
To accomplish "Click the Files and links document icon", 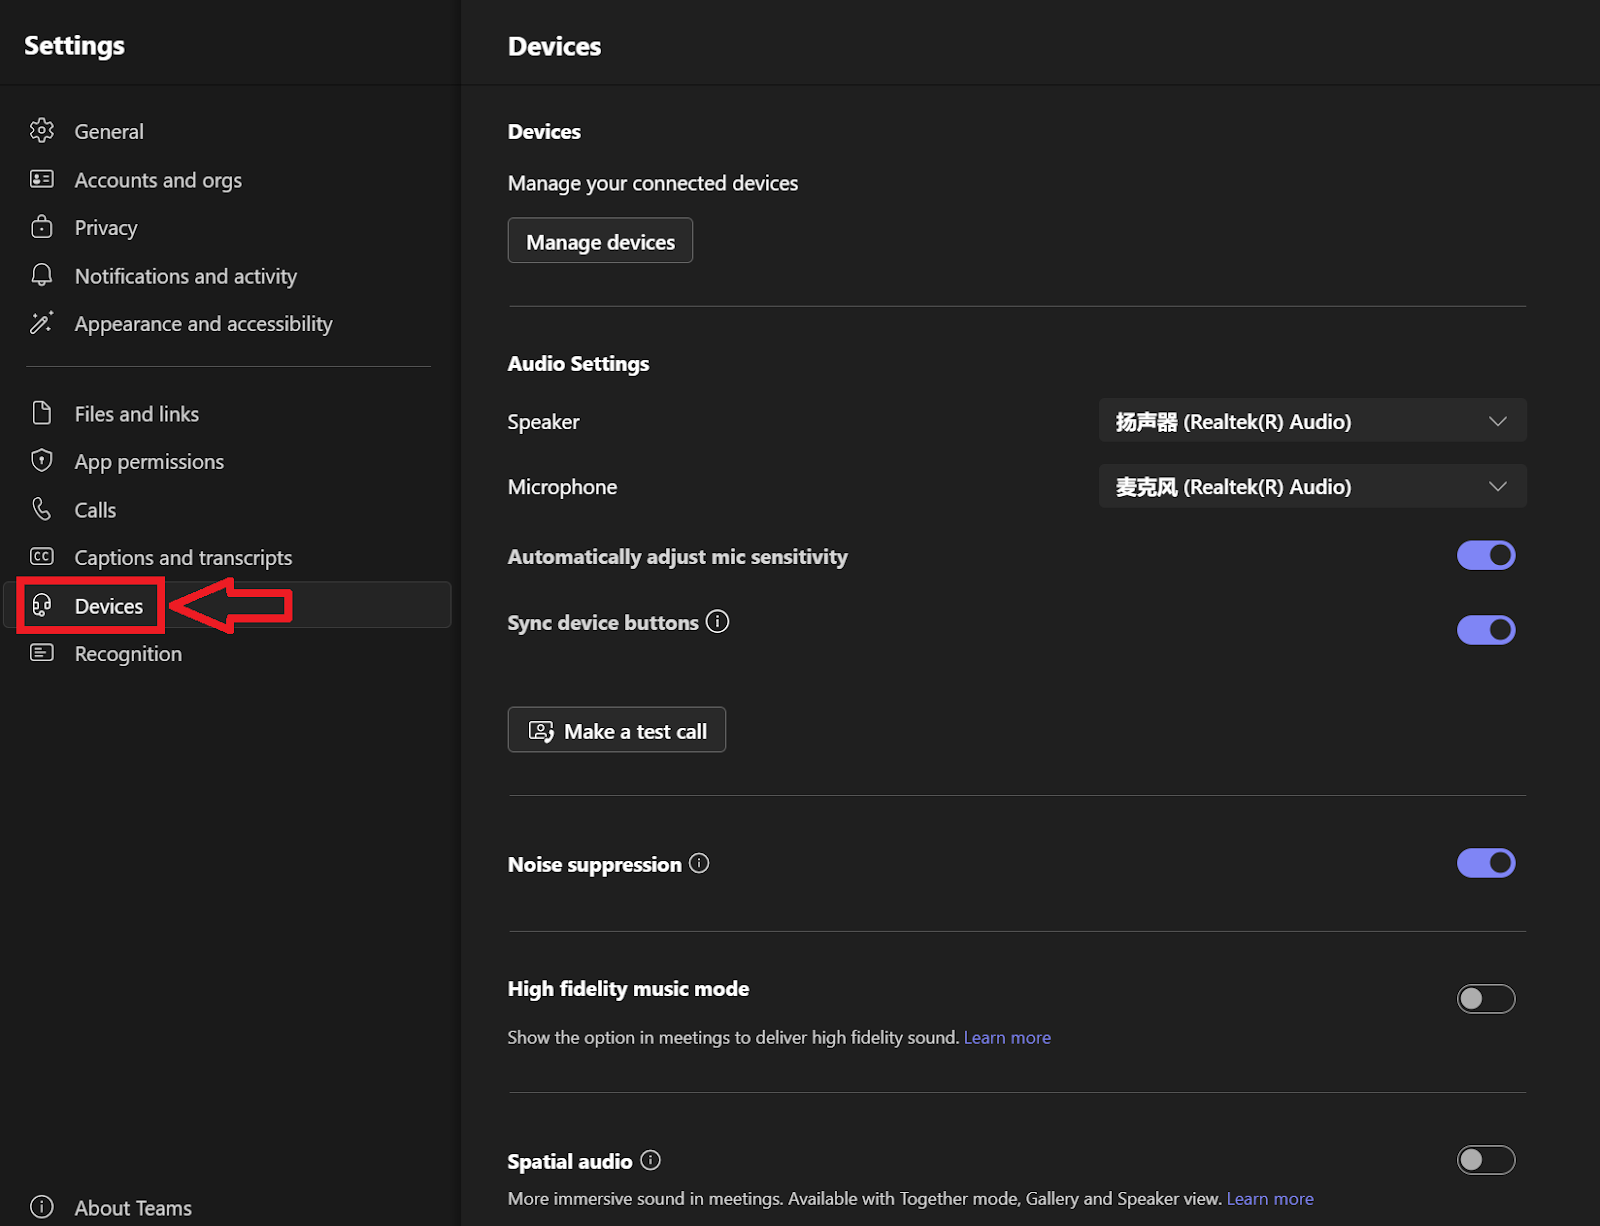I will (x=42, y=413).
